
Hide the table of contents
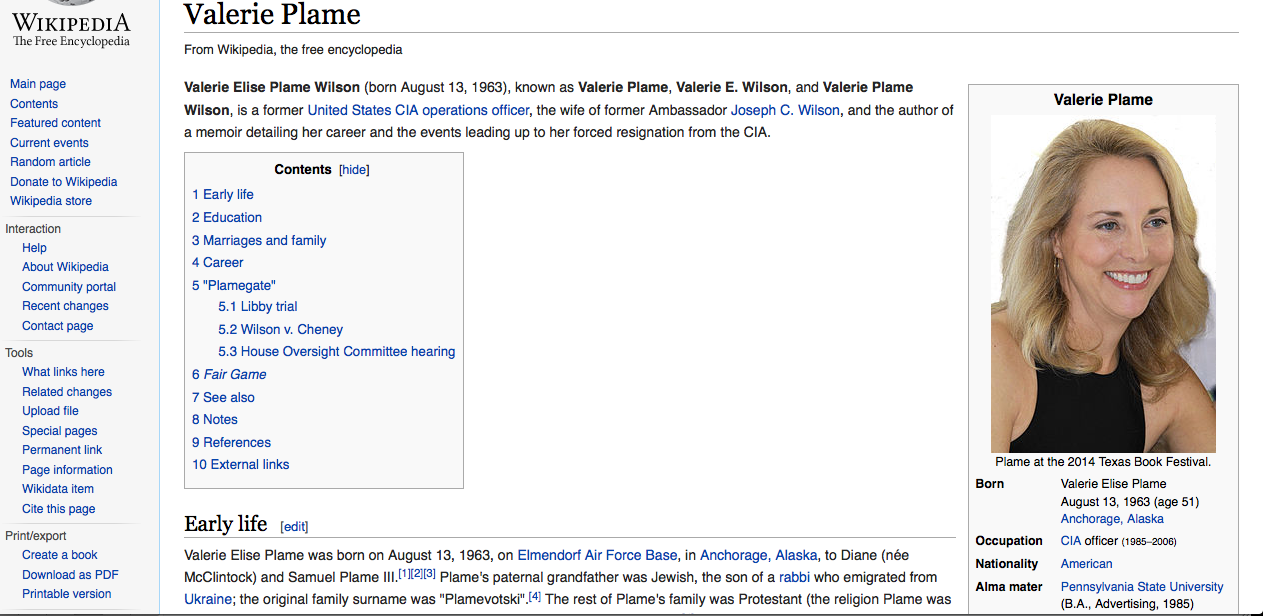pyautogui.click(x=355, y=170)
